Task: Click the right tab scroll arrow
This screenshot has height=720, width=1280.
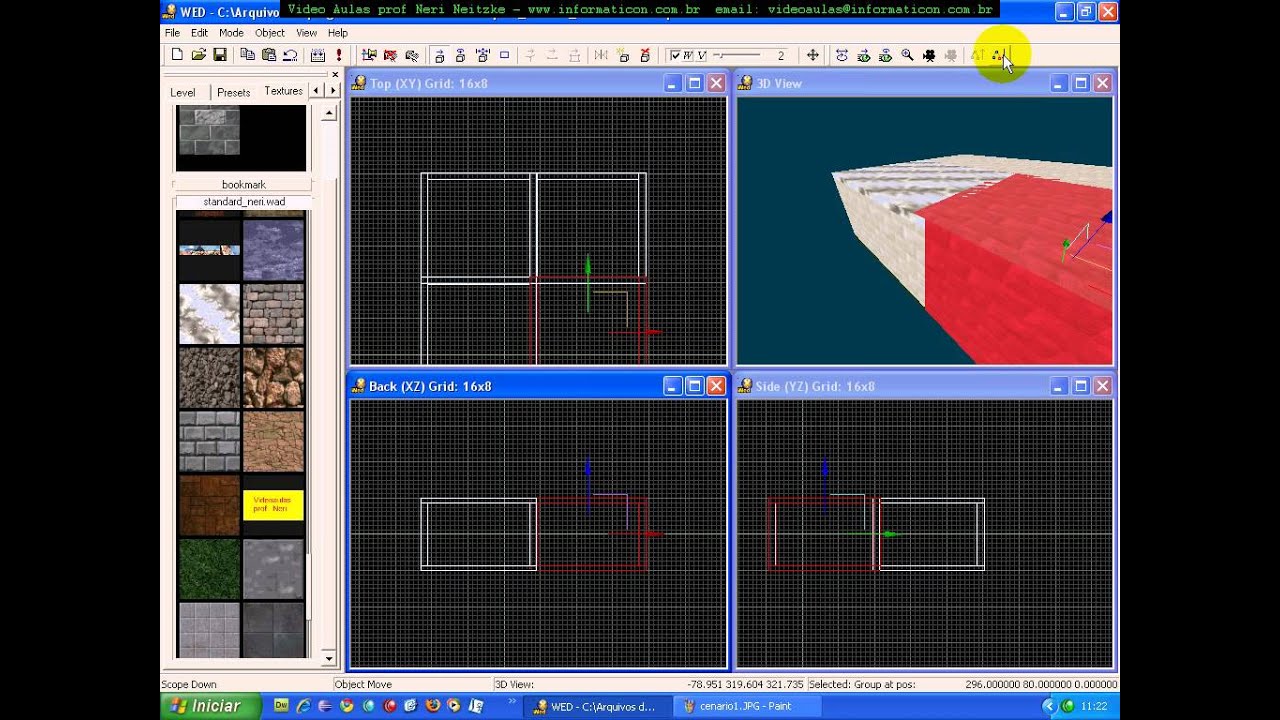Action: coord(332,91)
